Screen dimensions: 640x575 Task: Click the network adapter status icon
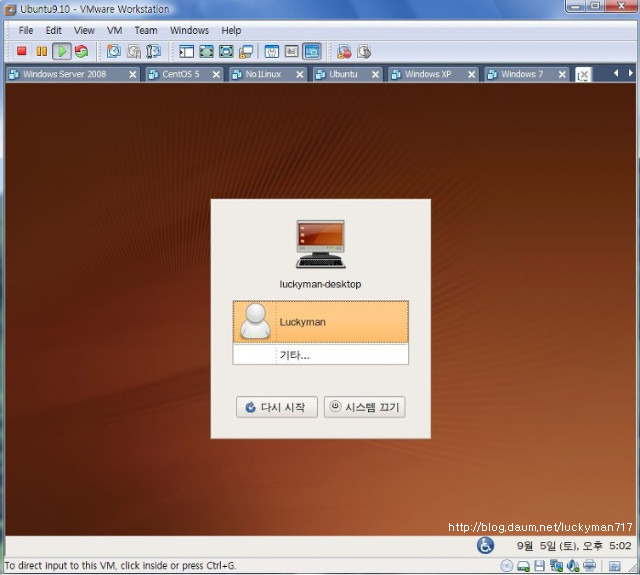pyautogui.click(x=556, y=566)
